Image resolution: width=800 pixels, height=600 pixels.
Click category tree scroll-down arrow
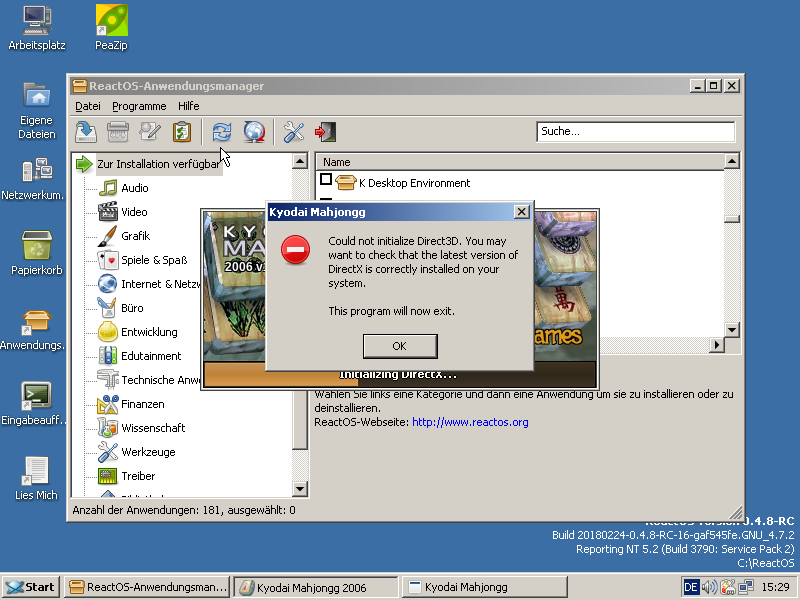300,489
